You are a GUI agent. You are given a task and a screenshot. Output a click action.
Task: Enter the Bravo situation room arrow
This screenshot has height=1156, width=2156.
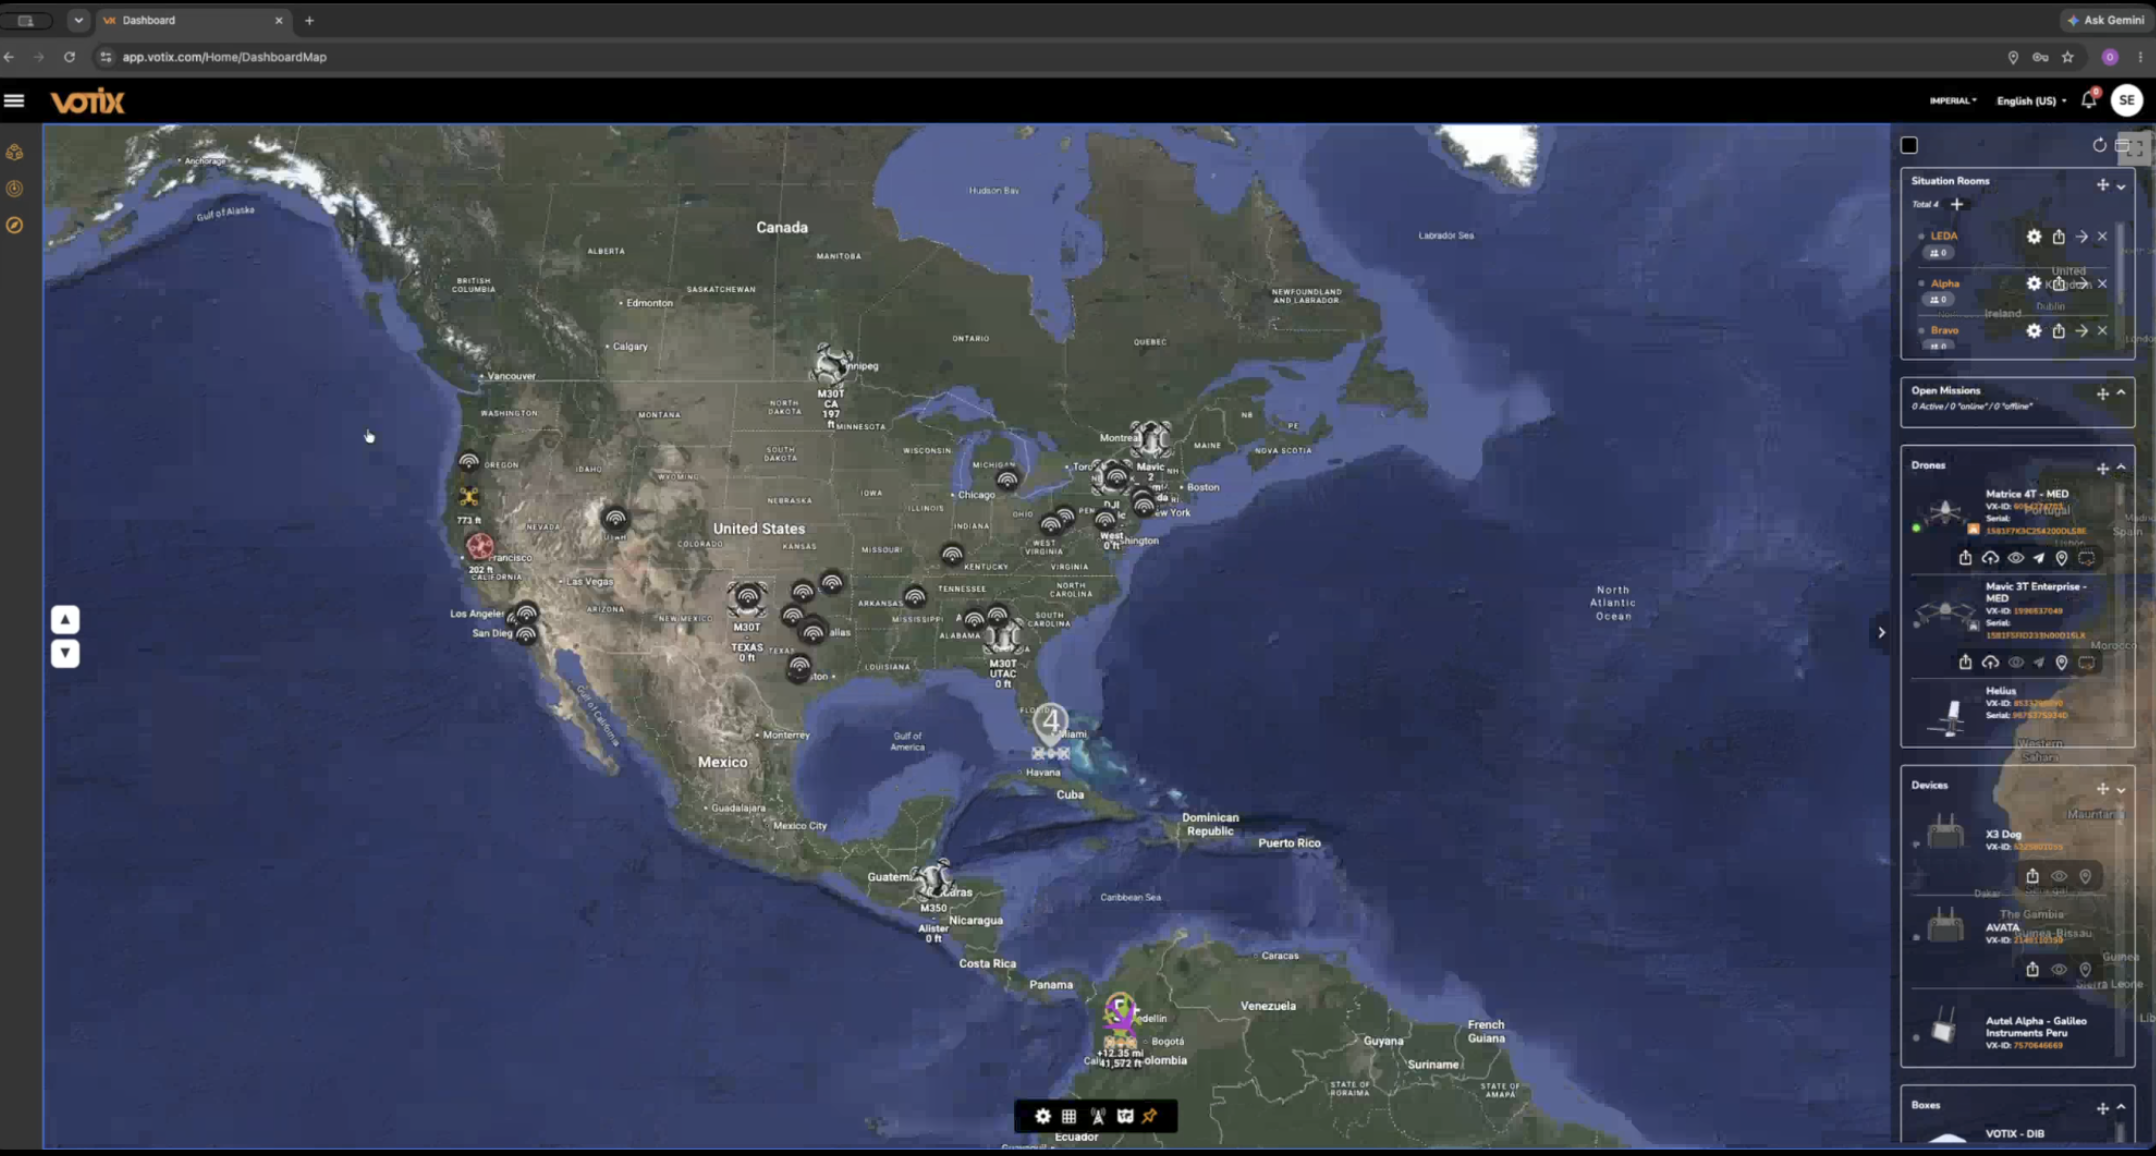[2081, 331]
